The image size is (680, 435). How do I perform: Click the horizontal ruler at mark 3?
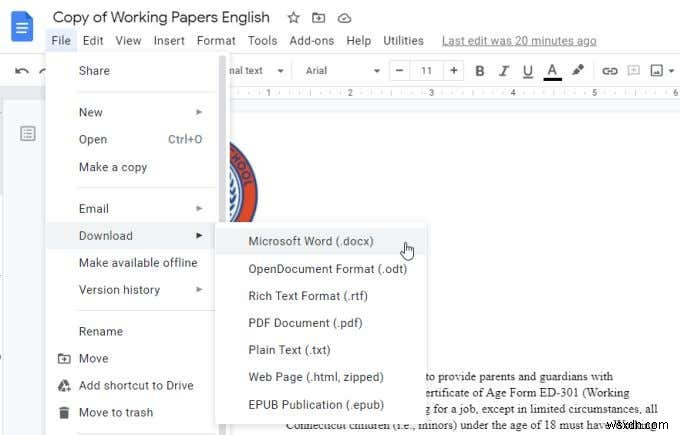point(431,92)
